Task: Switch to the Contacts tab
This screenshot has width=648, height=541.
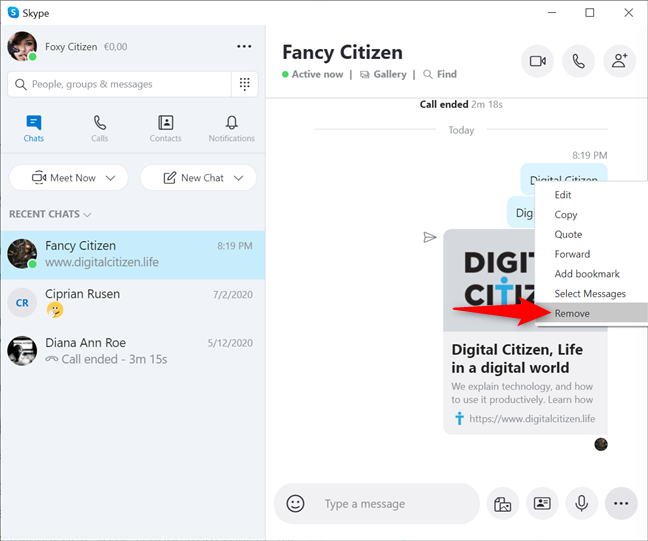Action: pos(165,129)
